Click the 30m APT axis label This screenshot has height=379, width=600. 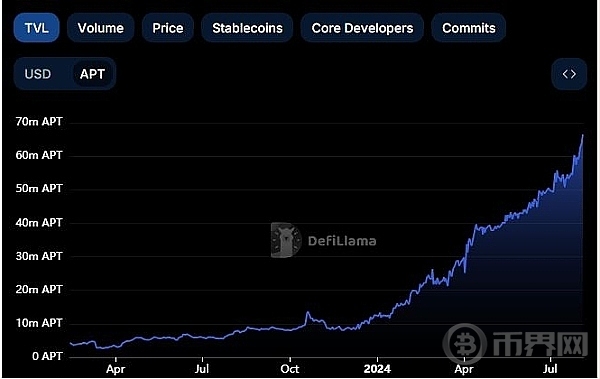[x=39, y=256]
